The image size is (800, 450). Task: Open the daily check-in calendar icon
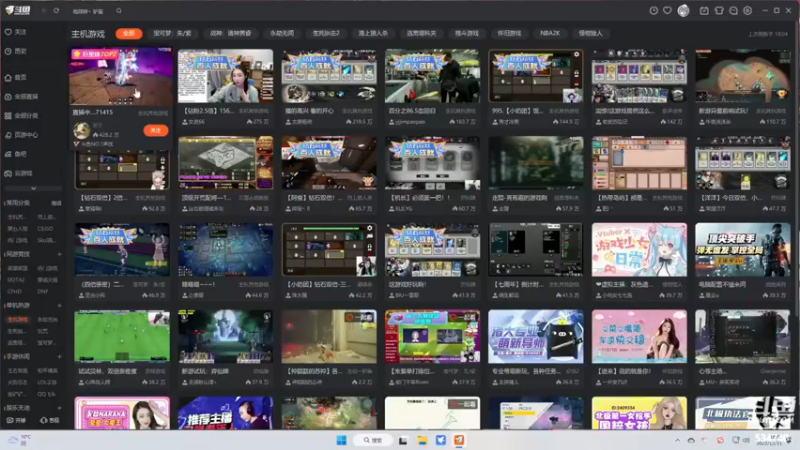point(704,11)
